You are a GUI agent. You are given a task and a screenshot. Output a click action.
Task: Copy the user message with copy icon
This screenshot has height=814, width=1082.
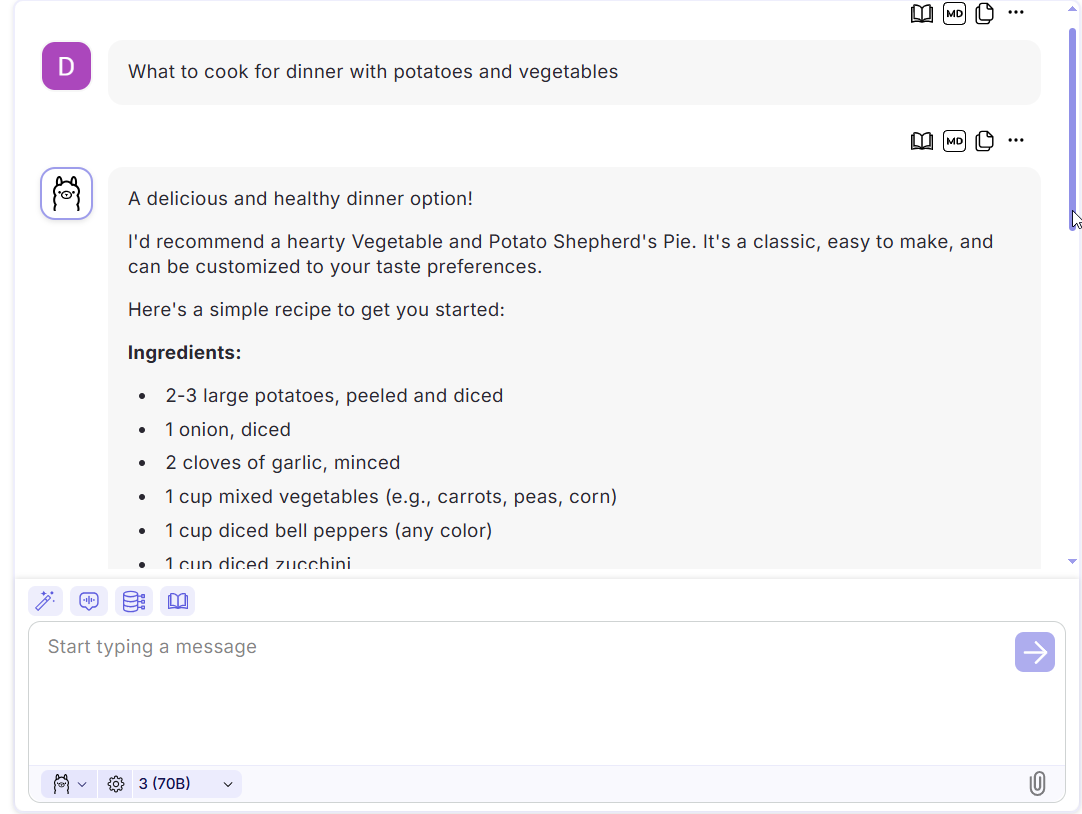[x=985, y=13]
